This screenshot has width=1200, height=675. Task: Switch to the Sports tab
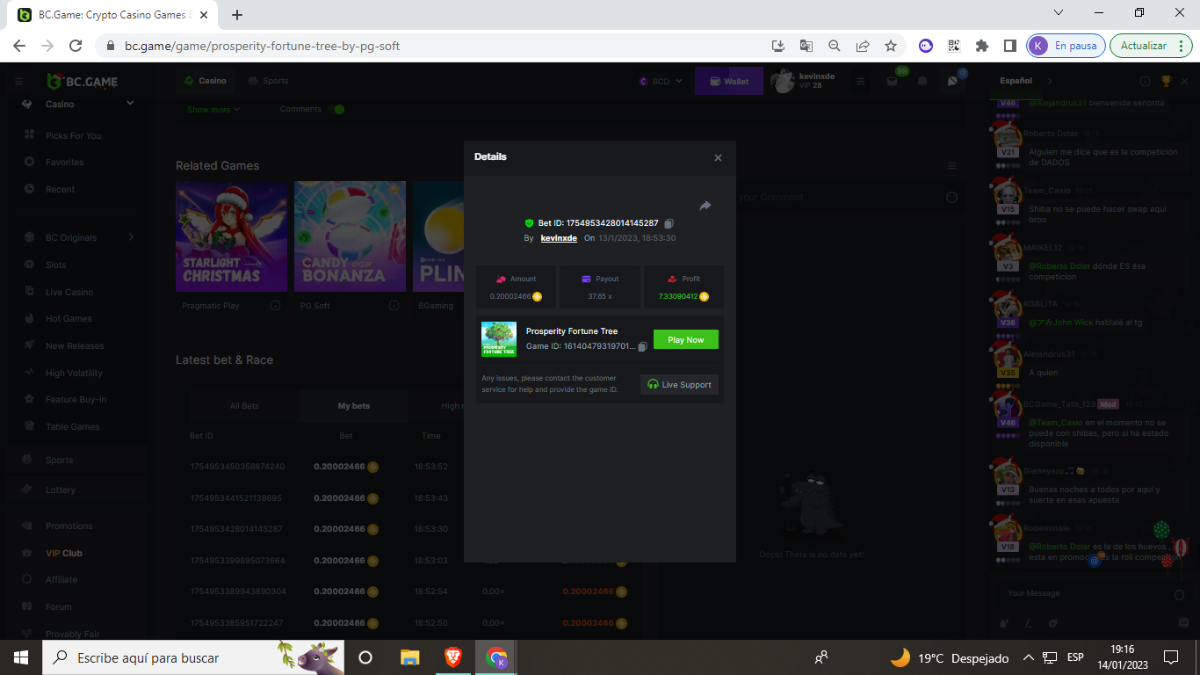(x=268, y=81)
